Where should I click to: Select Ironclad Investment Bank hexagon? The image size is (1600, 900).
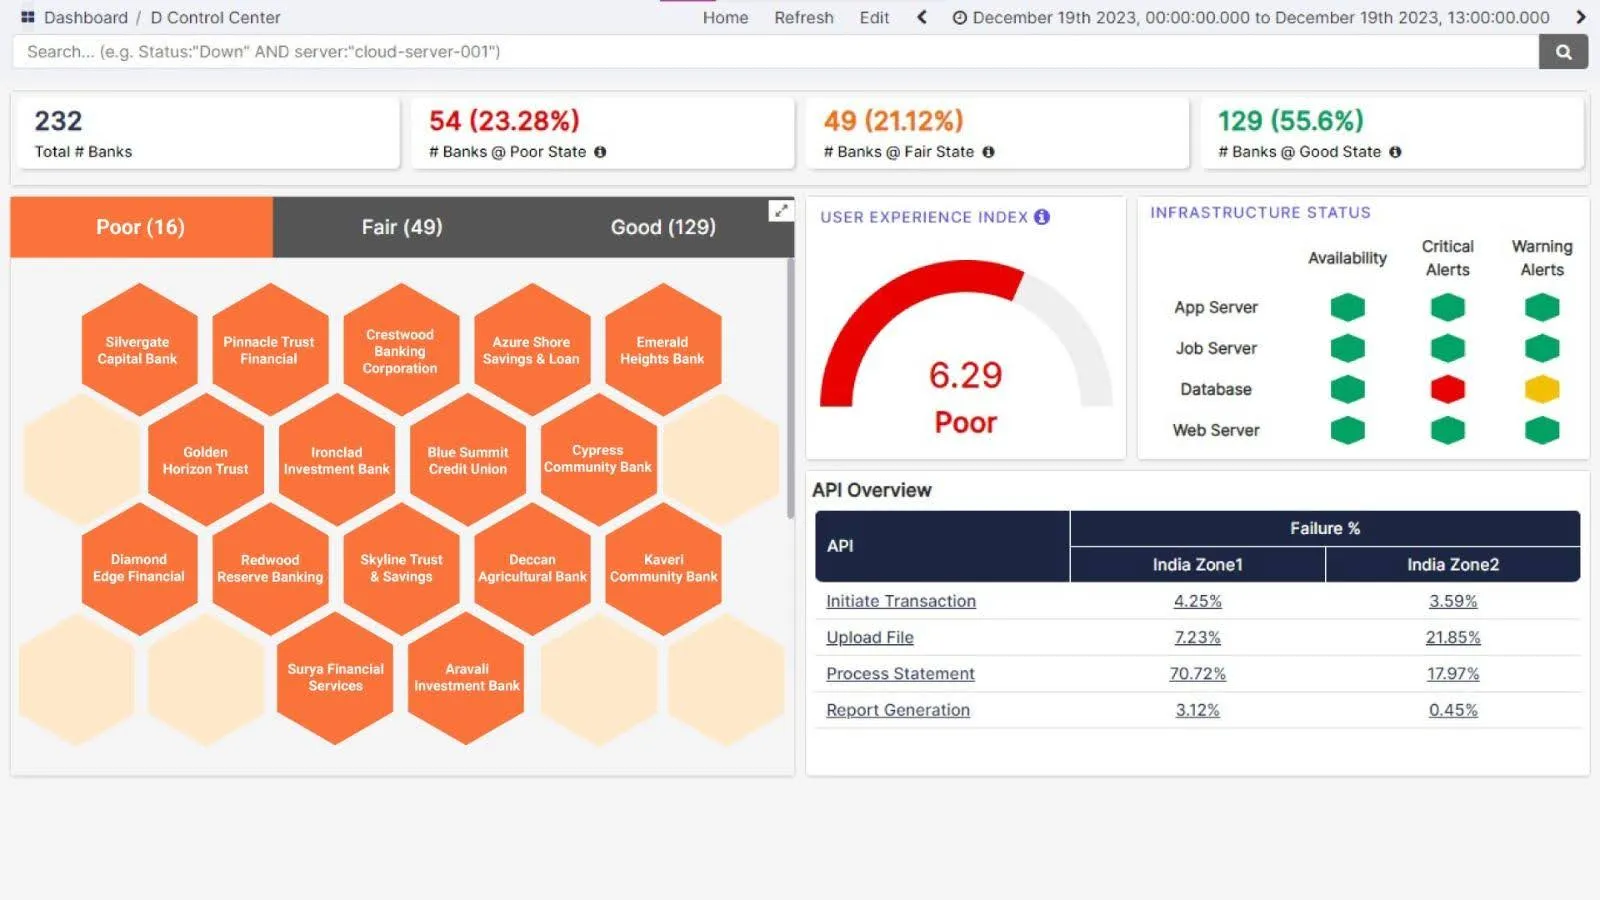pyautogui.click(x=337, y=460)
